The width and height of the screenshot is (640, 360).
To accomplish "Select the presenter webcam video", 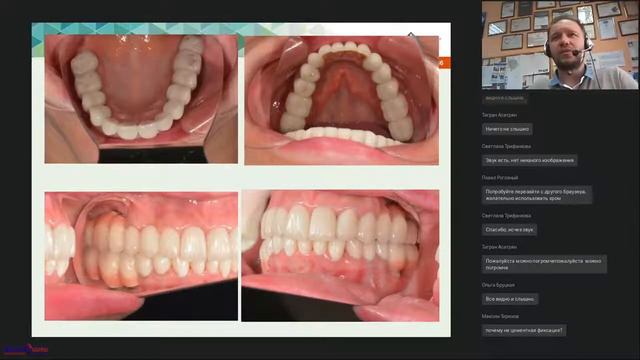I will point(560,45).
